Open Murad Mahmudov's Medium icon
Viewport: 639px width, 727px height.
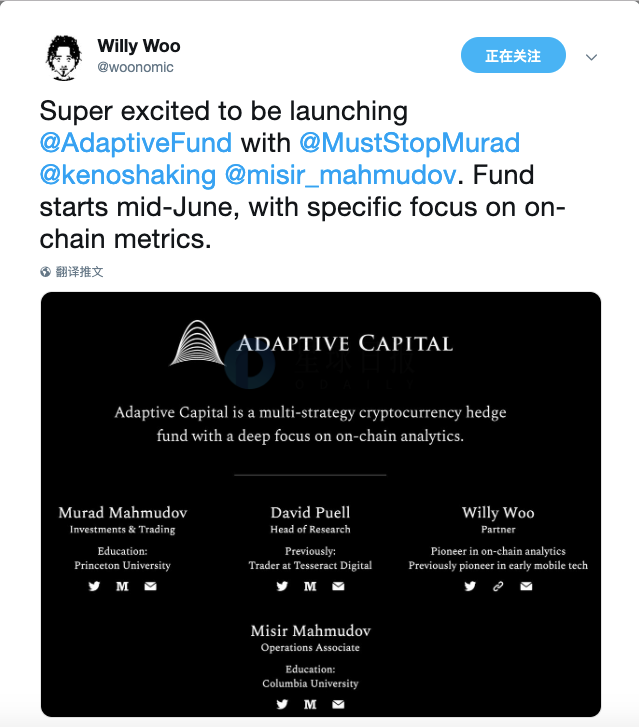pyautogui.click(x=122, y=586)
